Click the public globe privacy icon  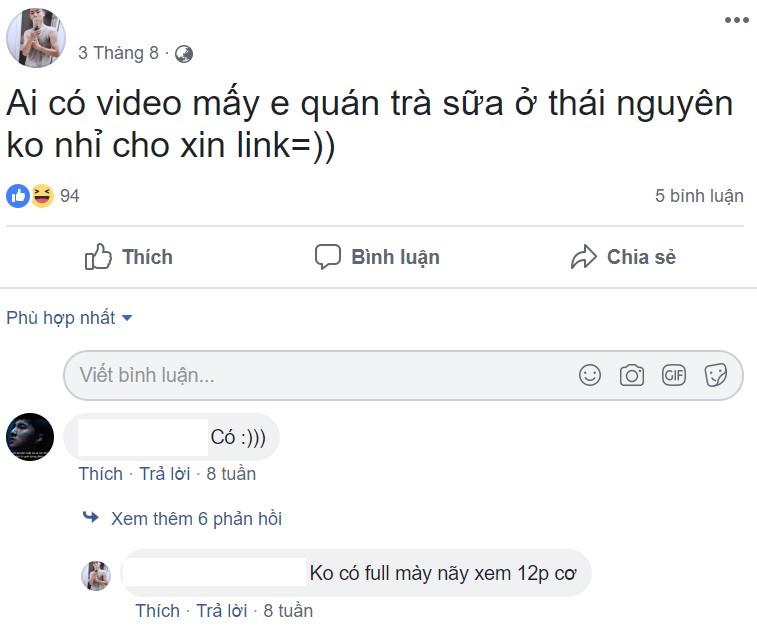184,54
